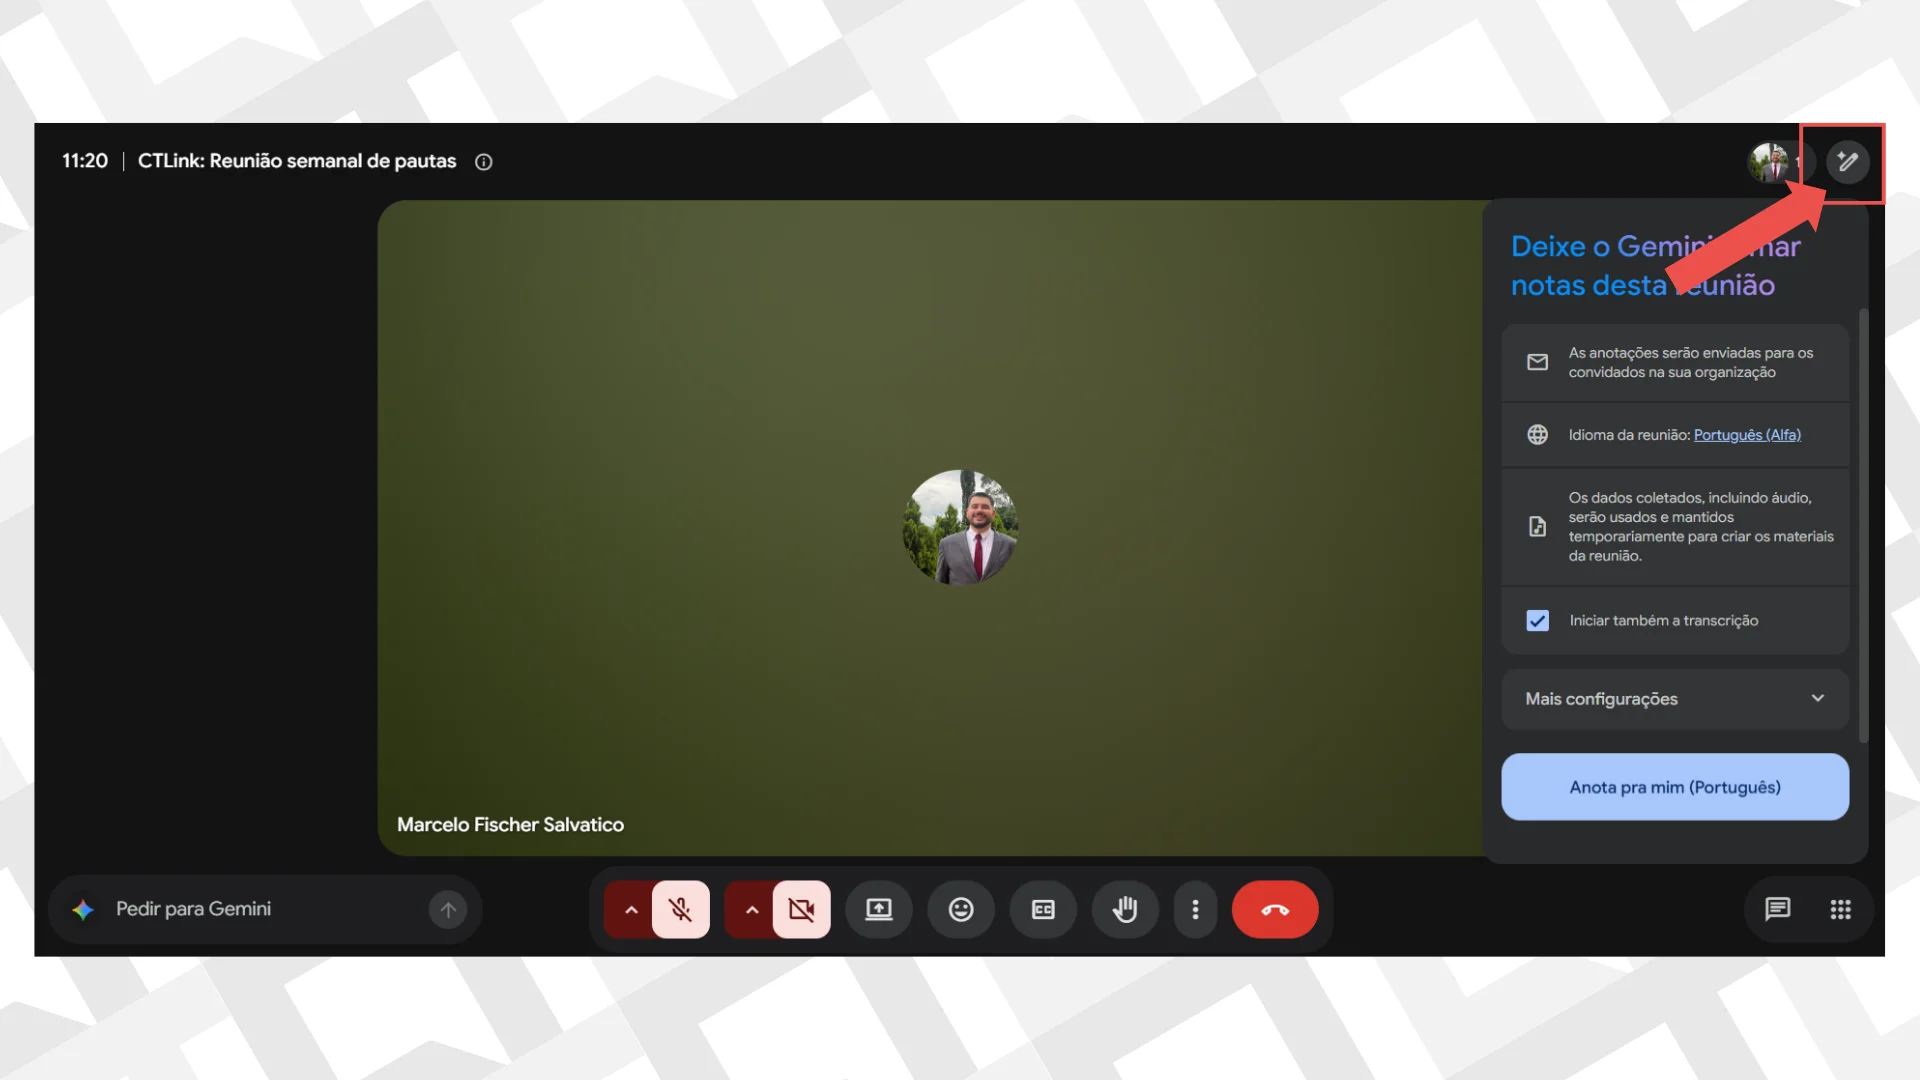Click the text As anotações serão enviadas
The width and height of the screenshot is (1920, 1080).
[1691, 363]
